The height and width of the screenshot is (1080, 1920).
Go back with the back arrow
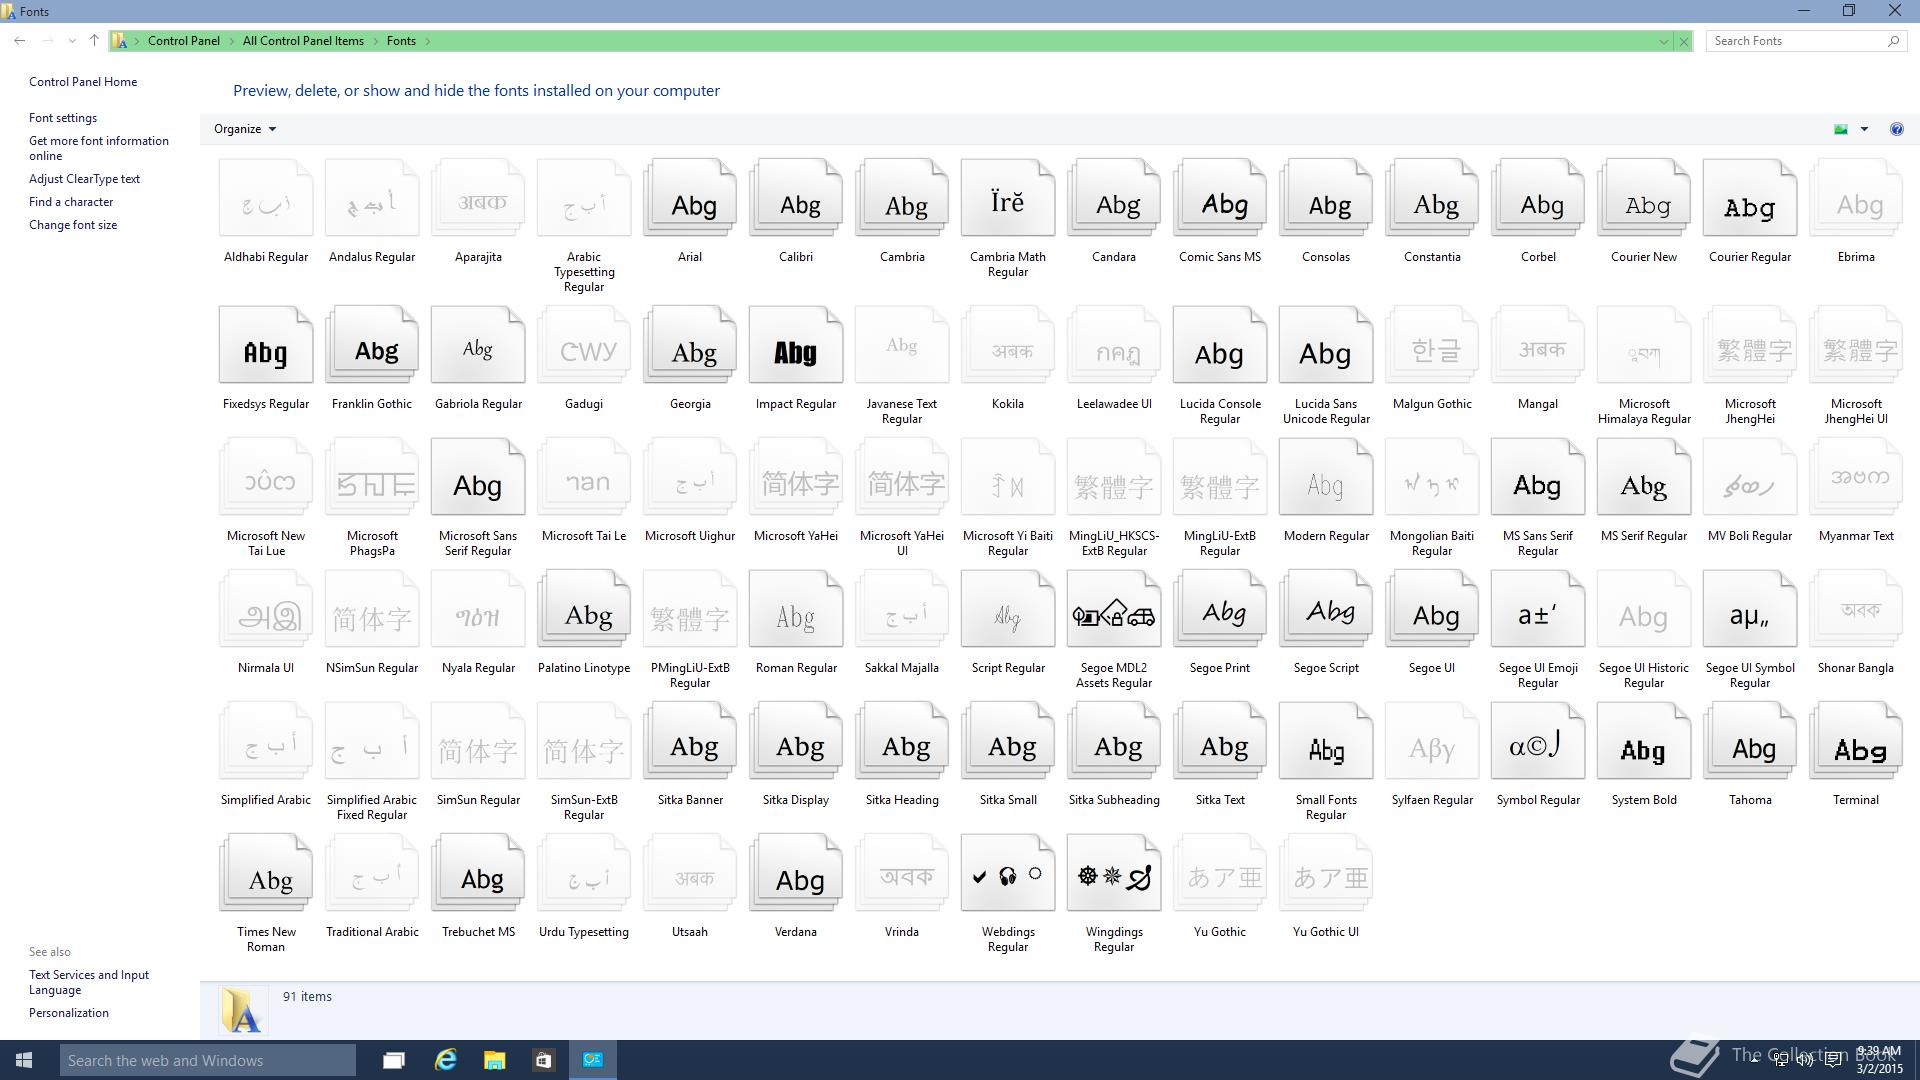[x=20, y=41]
